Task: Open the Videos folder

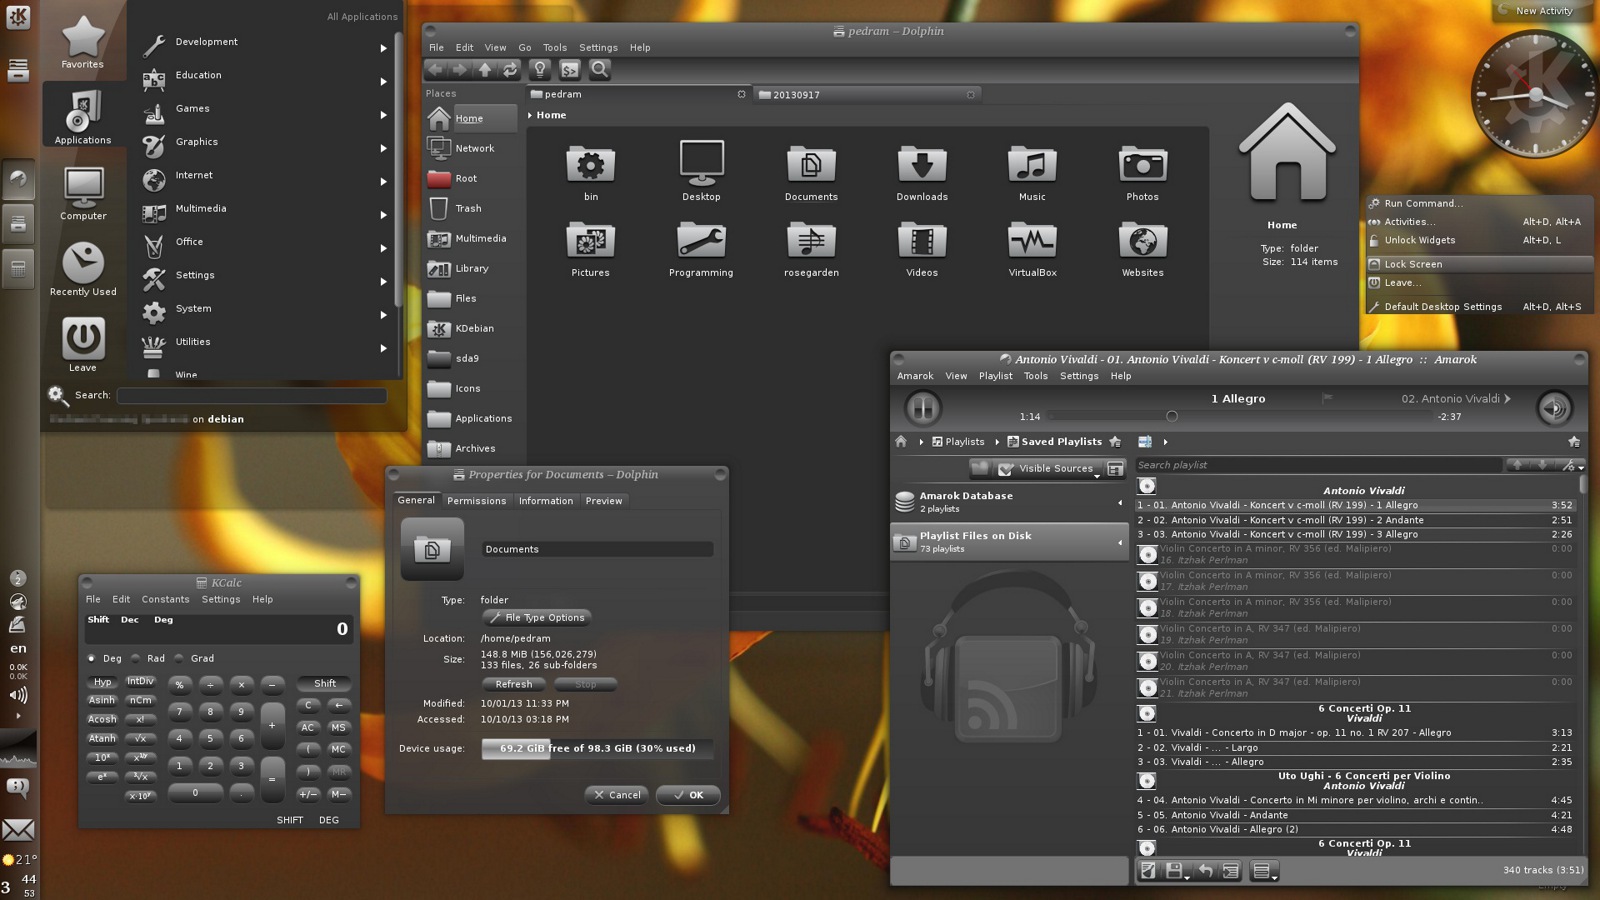Action: 922,248
